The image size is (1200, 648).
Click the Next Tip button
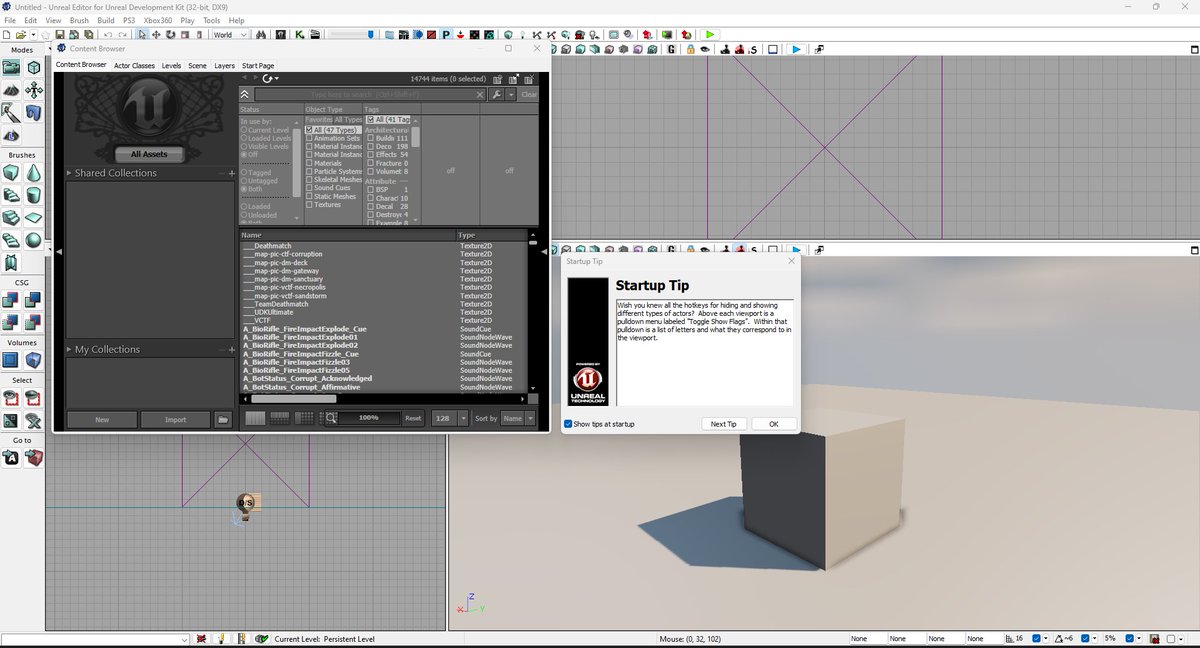724,424
